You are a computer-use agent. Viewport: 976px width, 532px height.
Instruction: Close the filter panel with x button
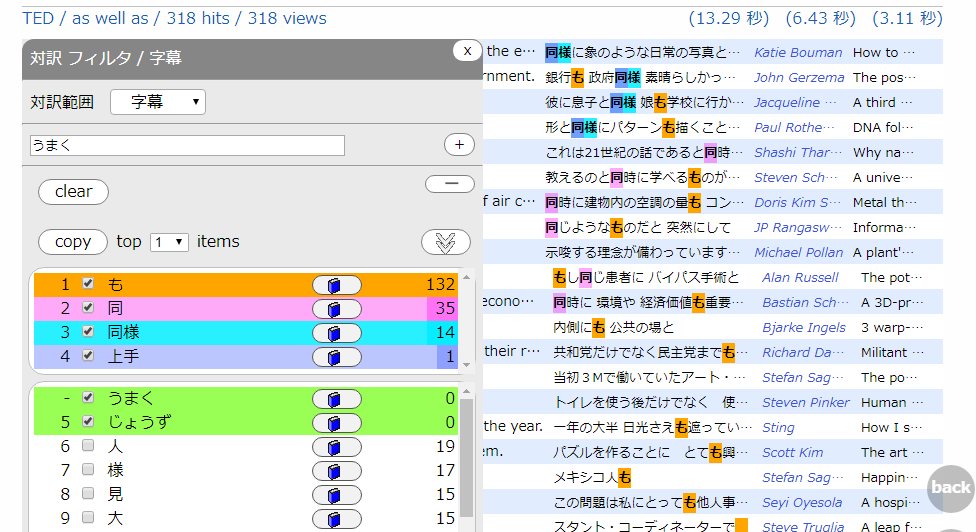[467, 51]
